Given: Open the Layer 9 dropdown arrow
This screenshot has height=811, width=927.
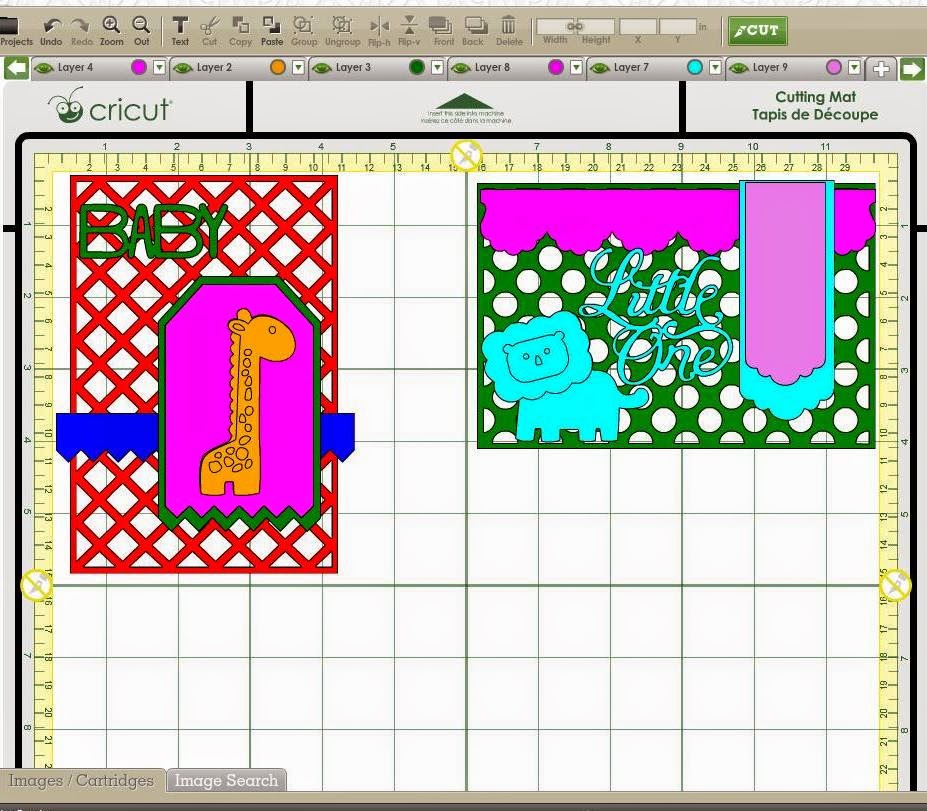Looking at the screenshot, I should click(854, 67).
